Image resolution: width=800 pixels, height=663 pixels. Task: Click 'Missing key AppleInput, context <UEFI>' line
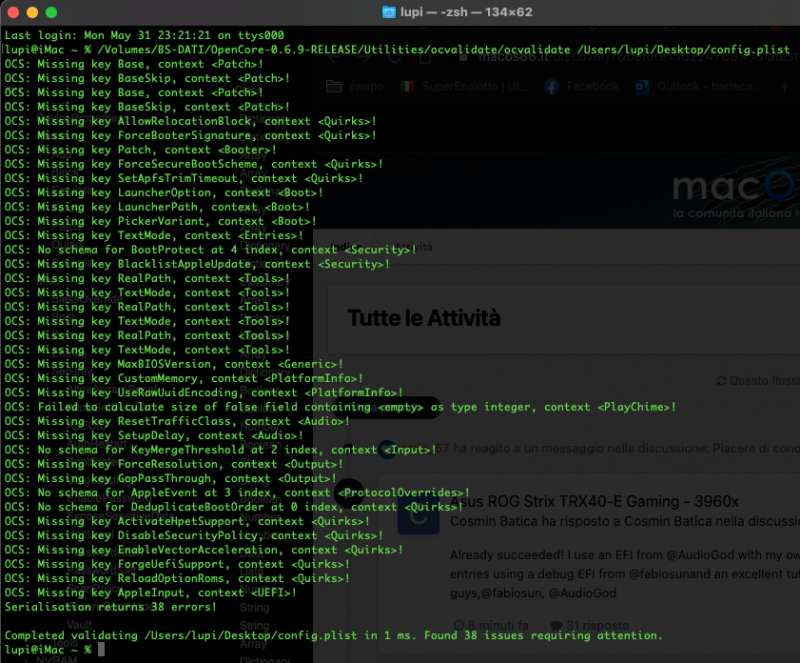point(151,593)
